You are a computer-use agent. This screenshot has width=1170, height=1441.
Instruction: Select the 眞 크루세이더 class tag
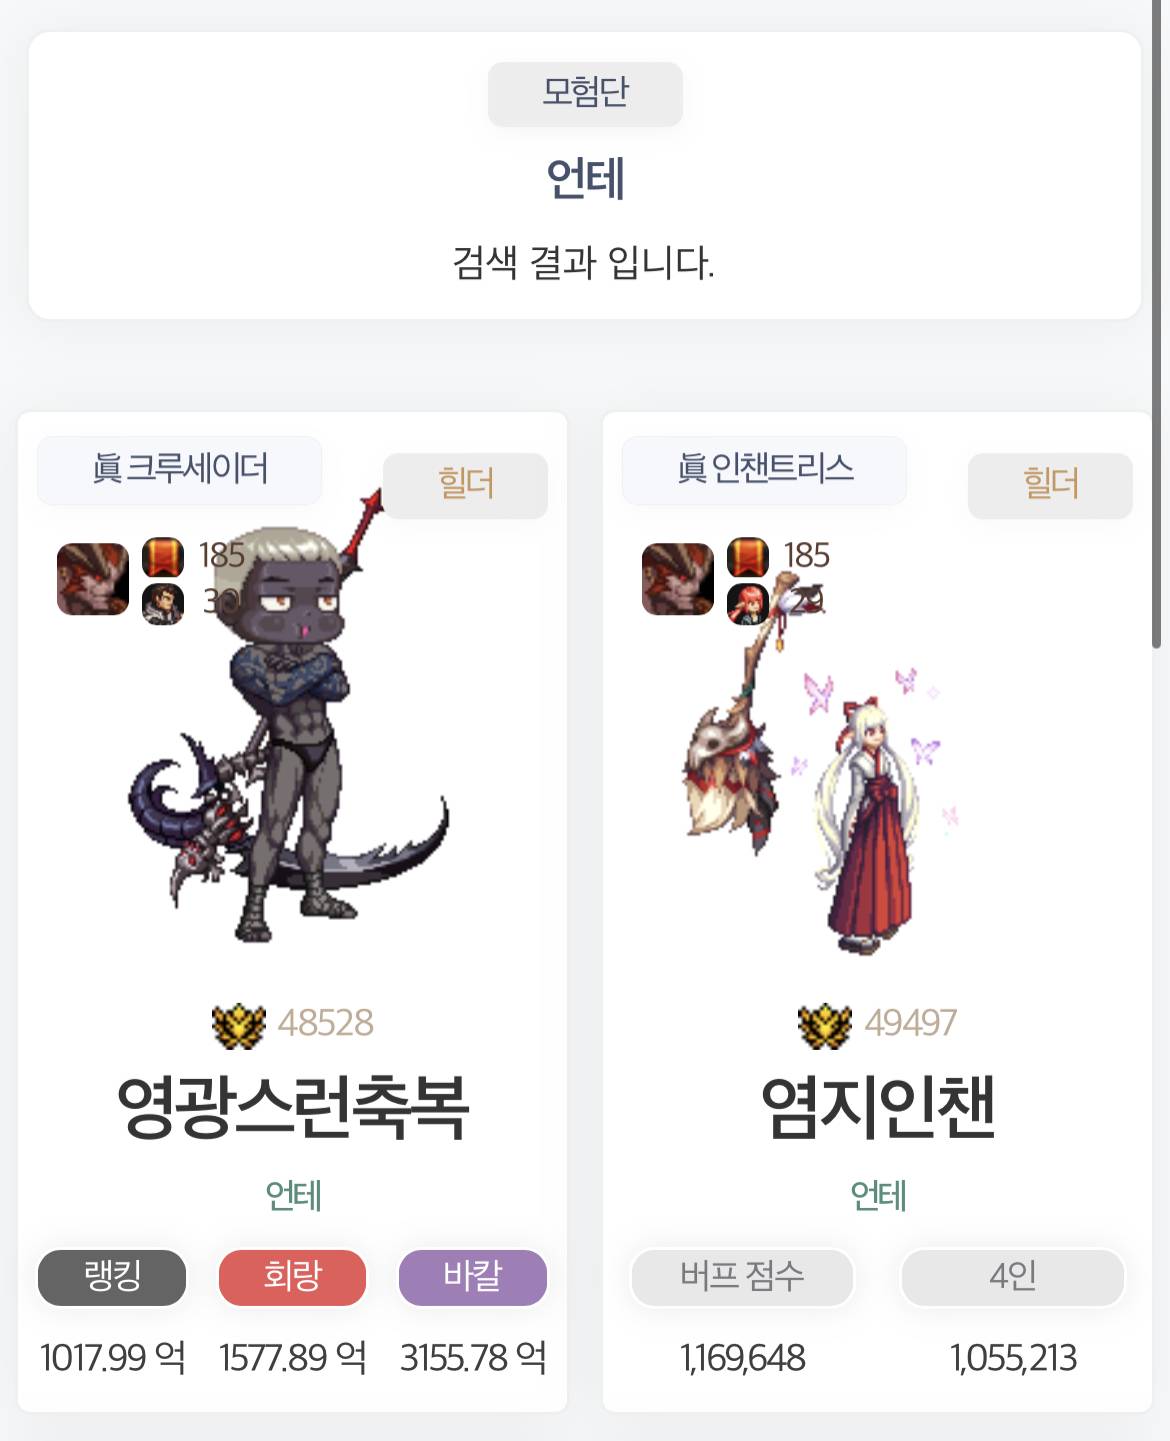(x=180, y=469)
